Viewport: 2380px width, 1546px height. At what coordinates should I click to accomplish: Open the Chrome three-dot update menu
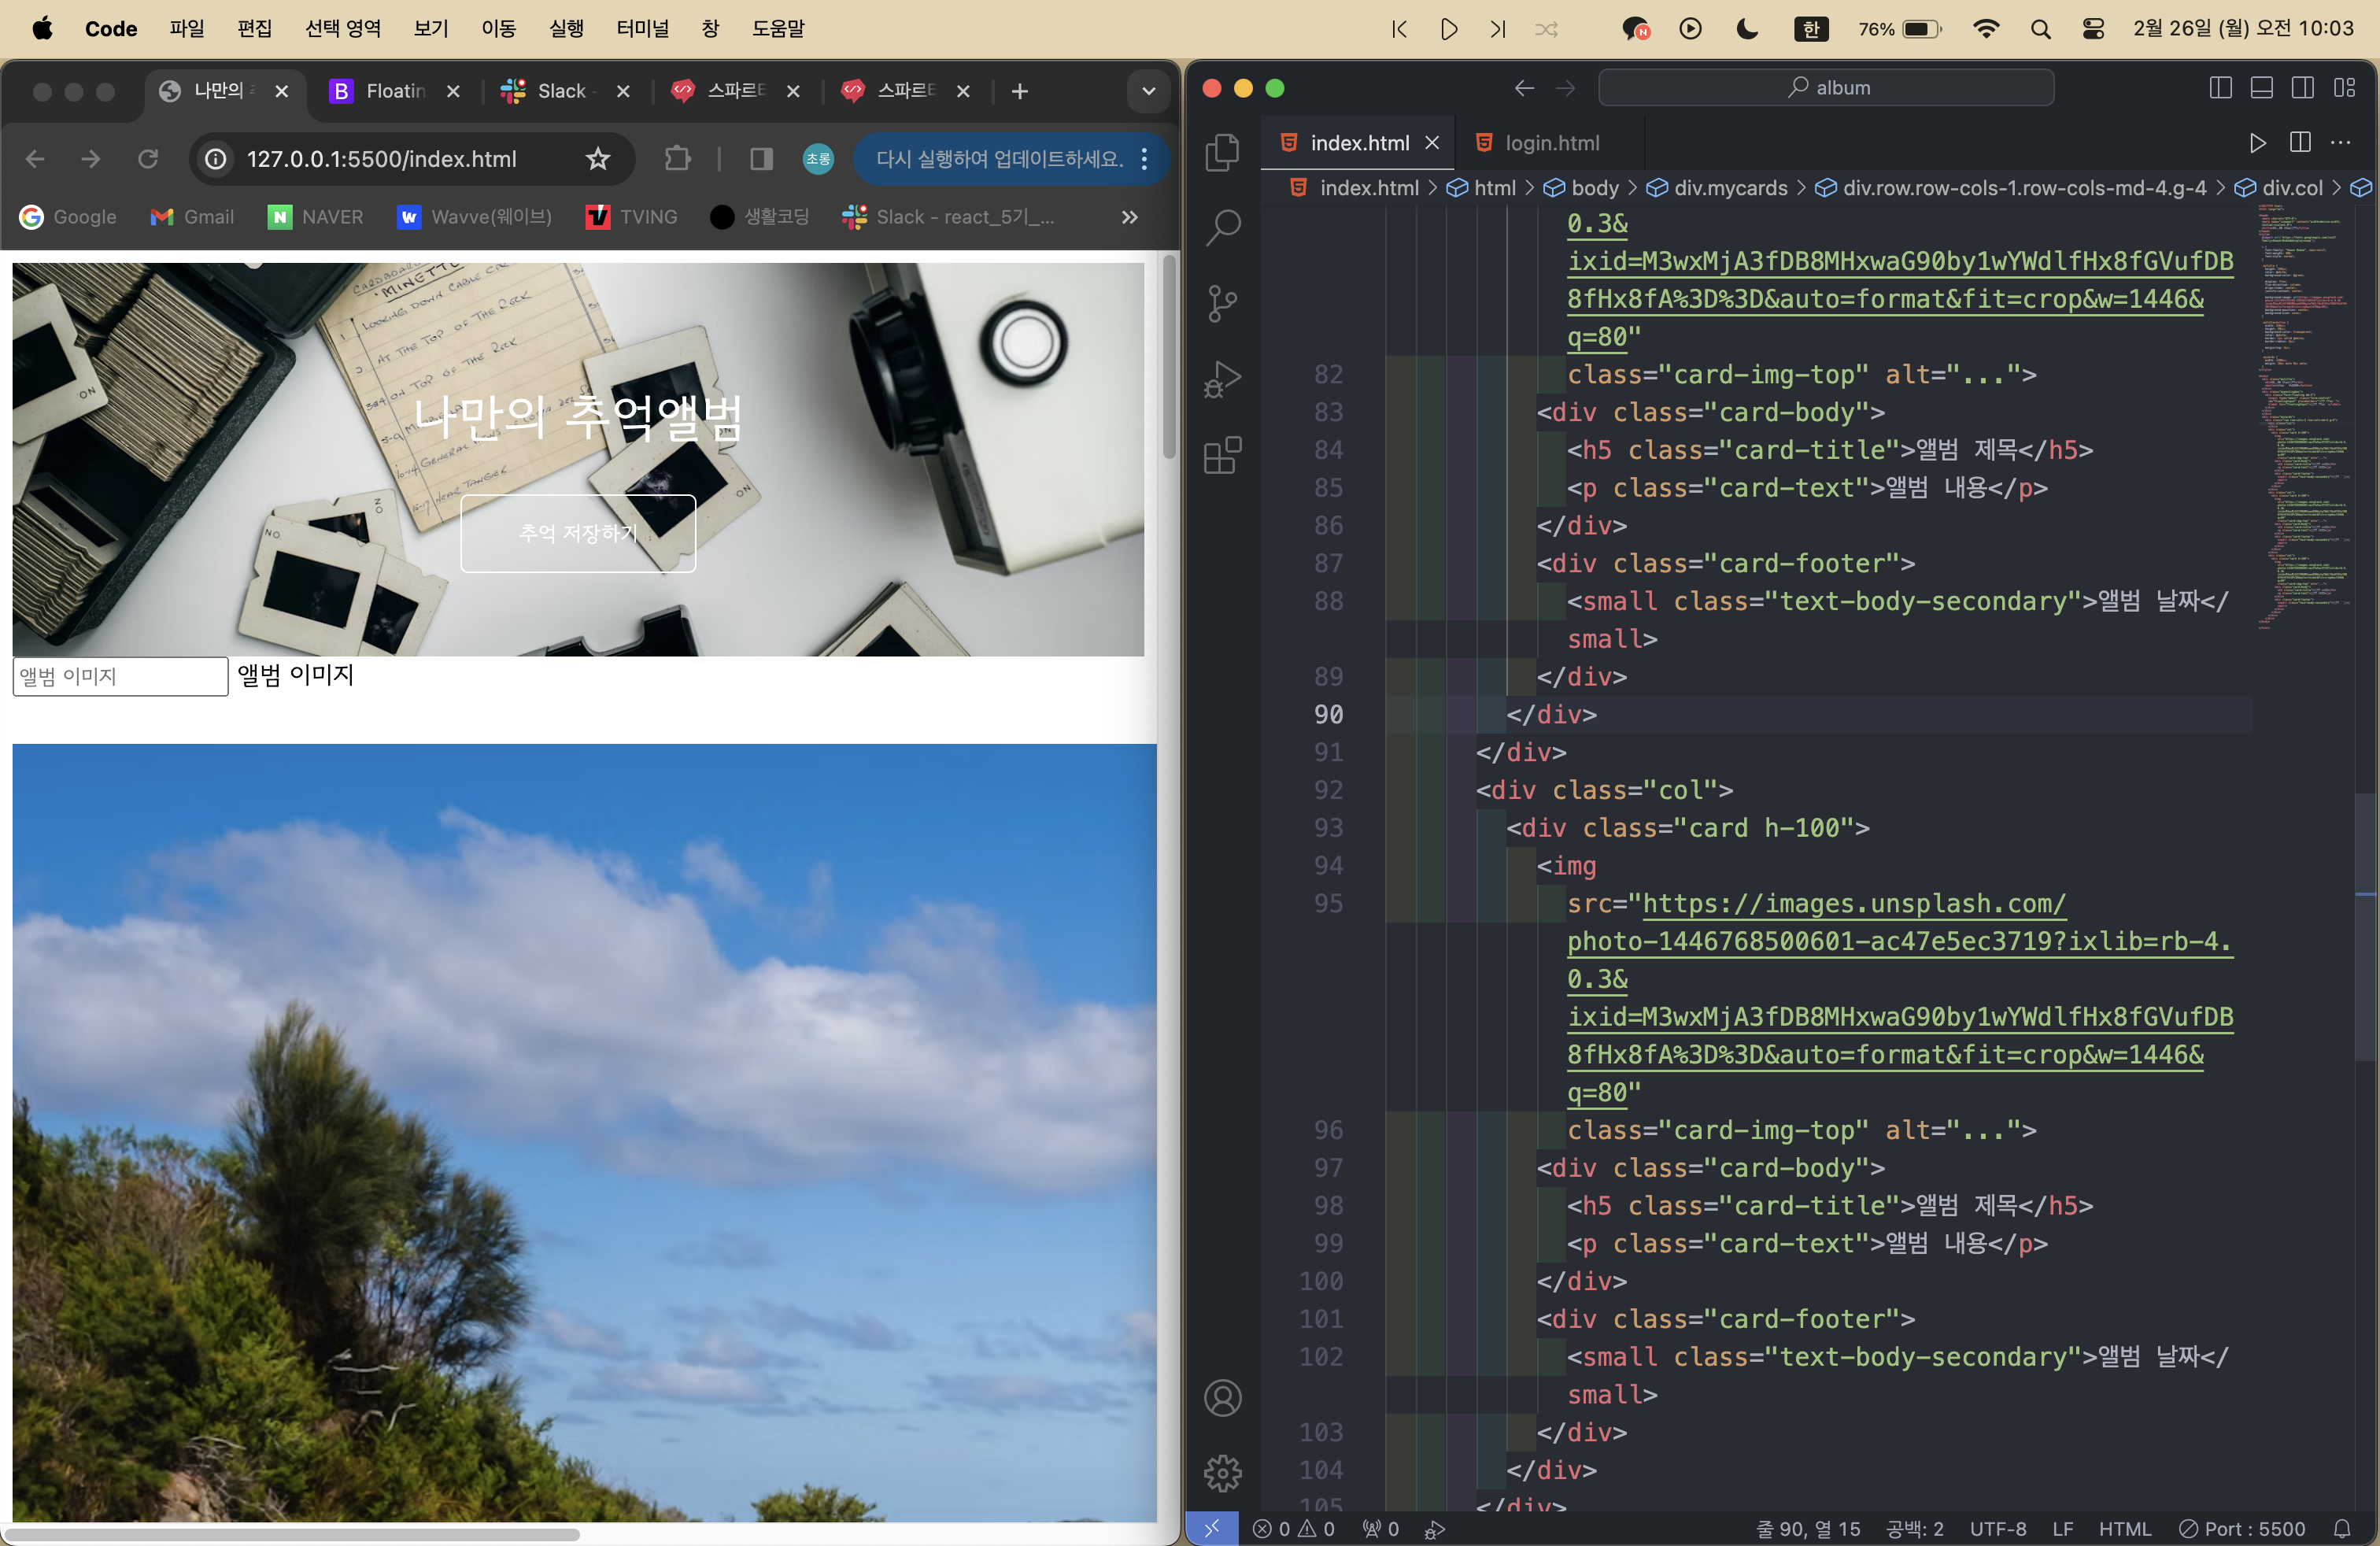pyautogui.click(x=1145, y=159)
